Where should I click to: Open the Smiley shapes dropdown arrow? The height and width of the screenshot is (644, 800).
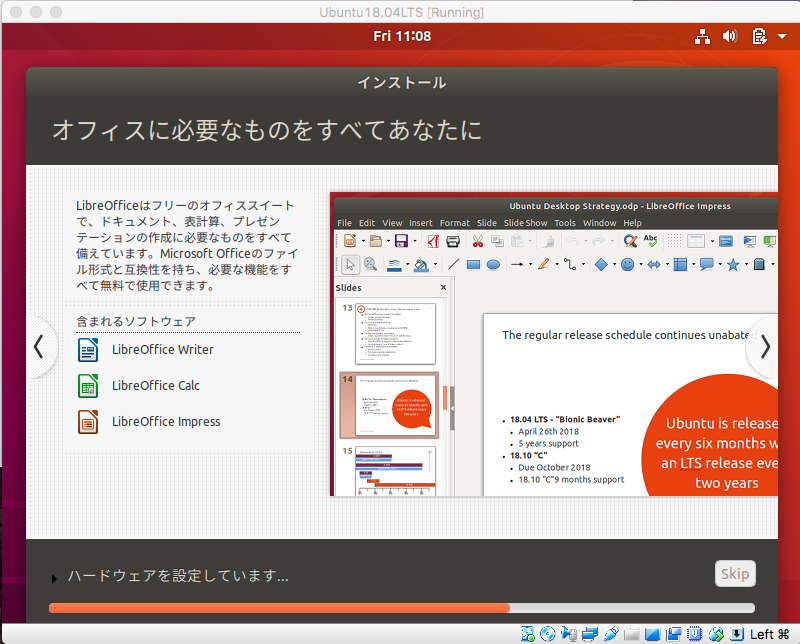pyautogui.click(x=641, y=264)
